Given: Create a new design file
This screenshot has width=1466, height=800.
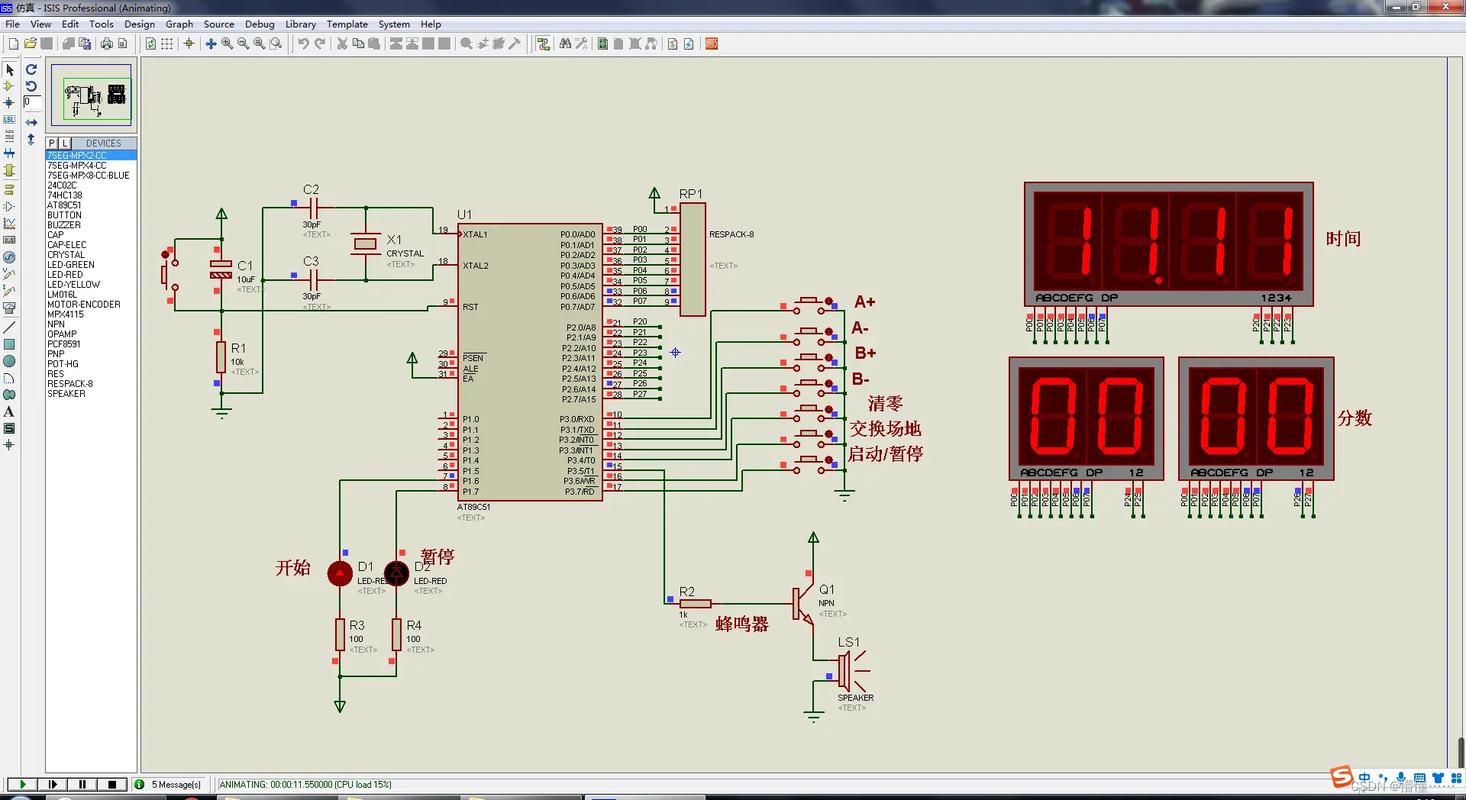Looking at the screenshot, I should click(13, 44).
